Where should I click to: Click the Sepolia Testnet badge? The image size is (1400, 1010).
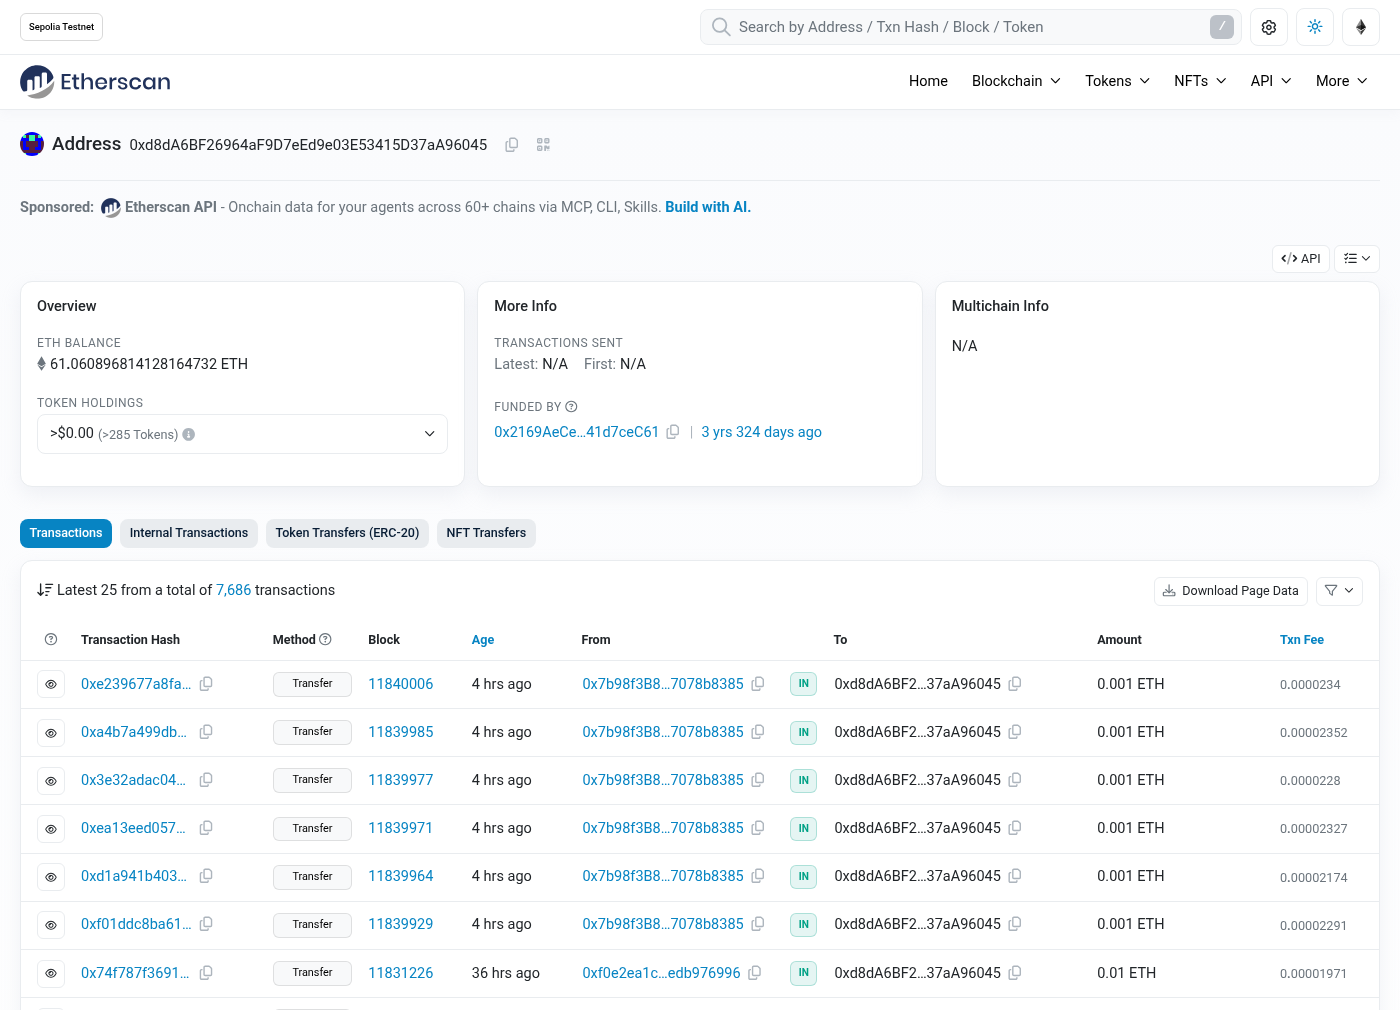(x=61, y=27)
